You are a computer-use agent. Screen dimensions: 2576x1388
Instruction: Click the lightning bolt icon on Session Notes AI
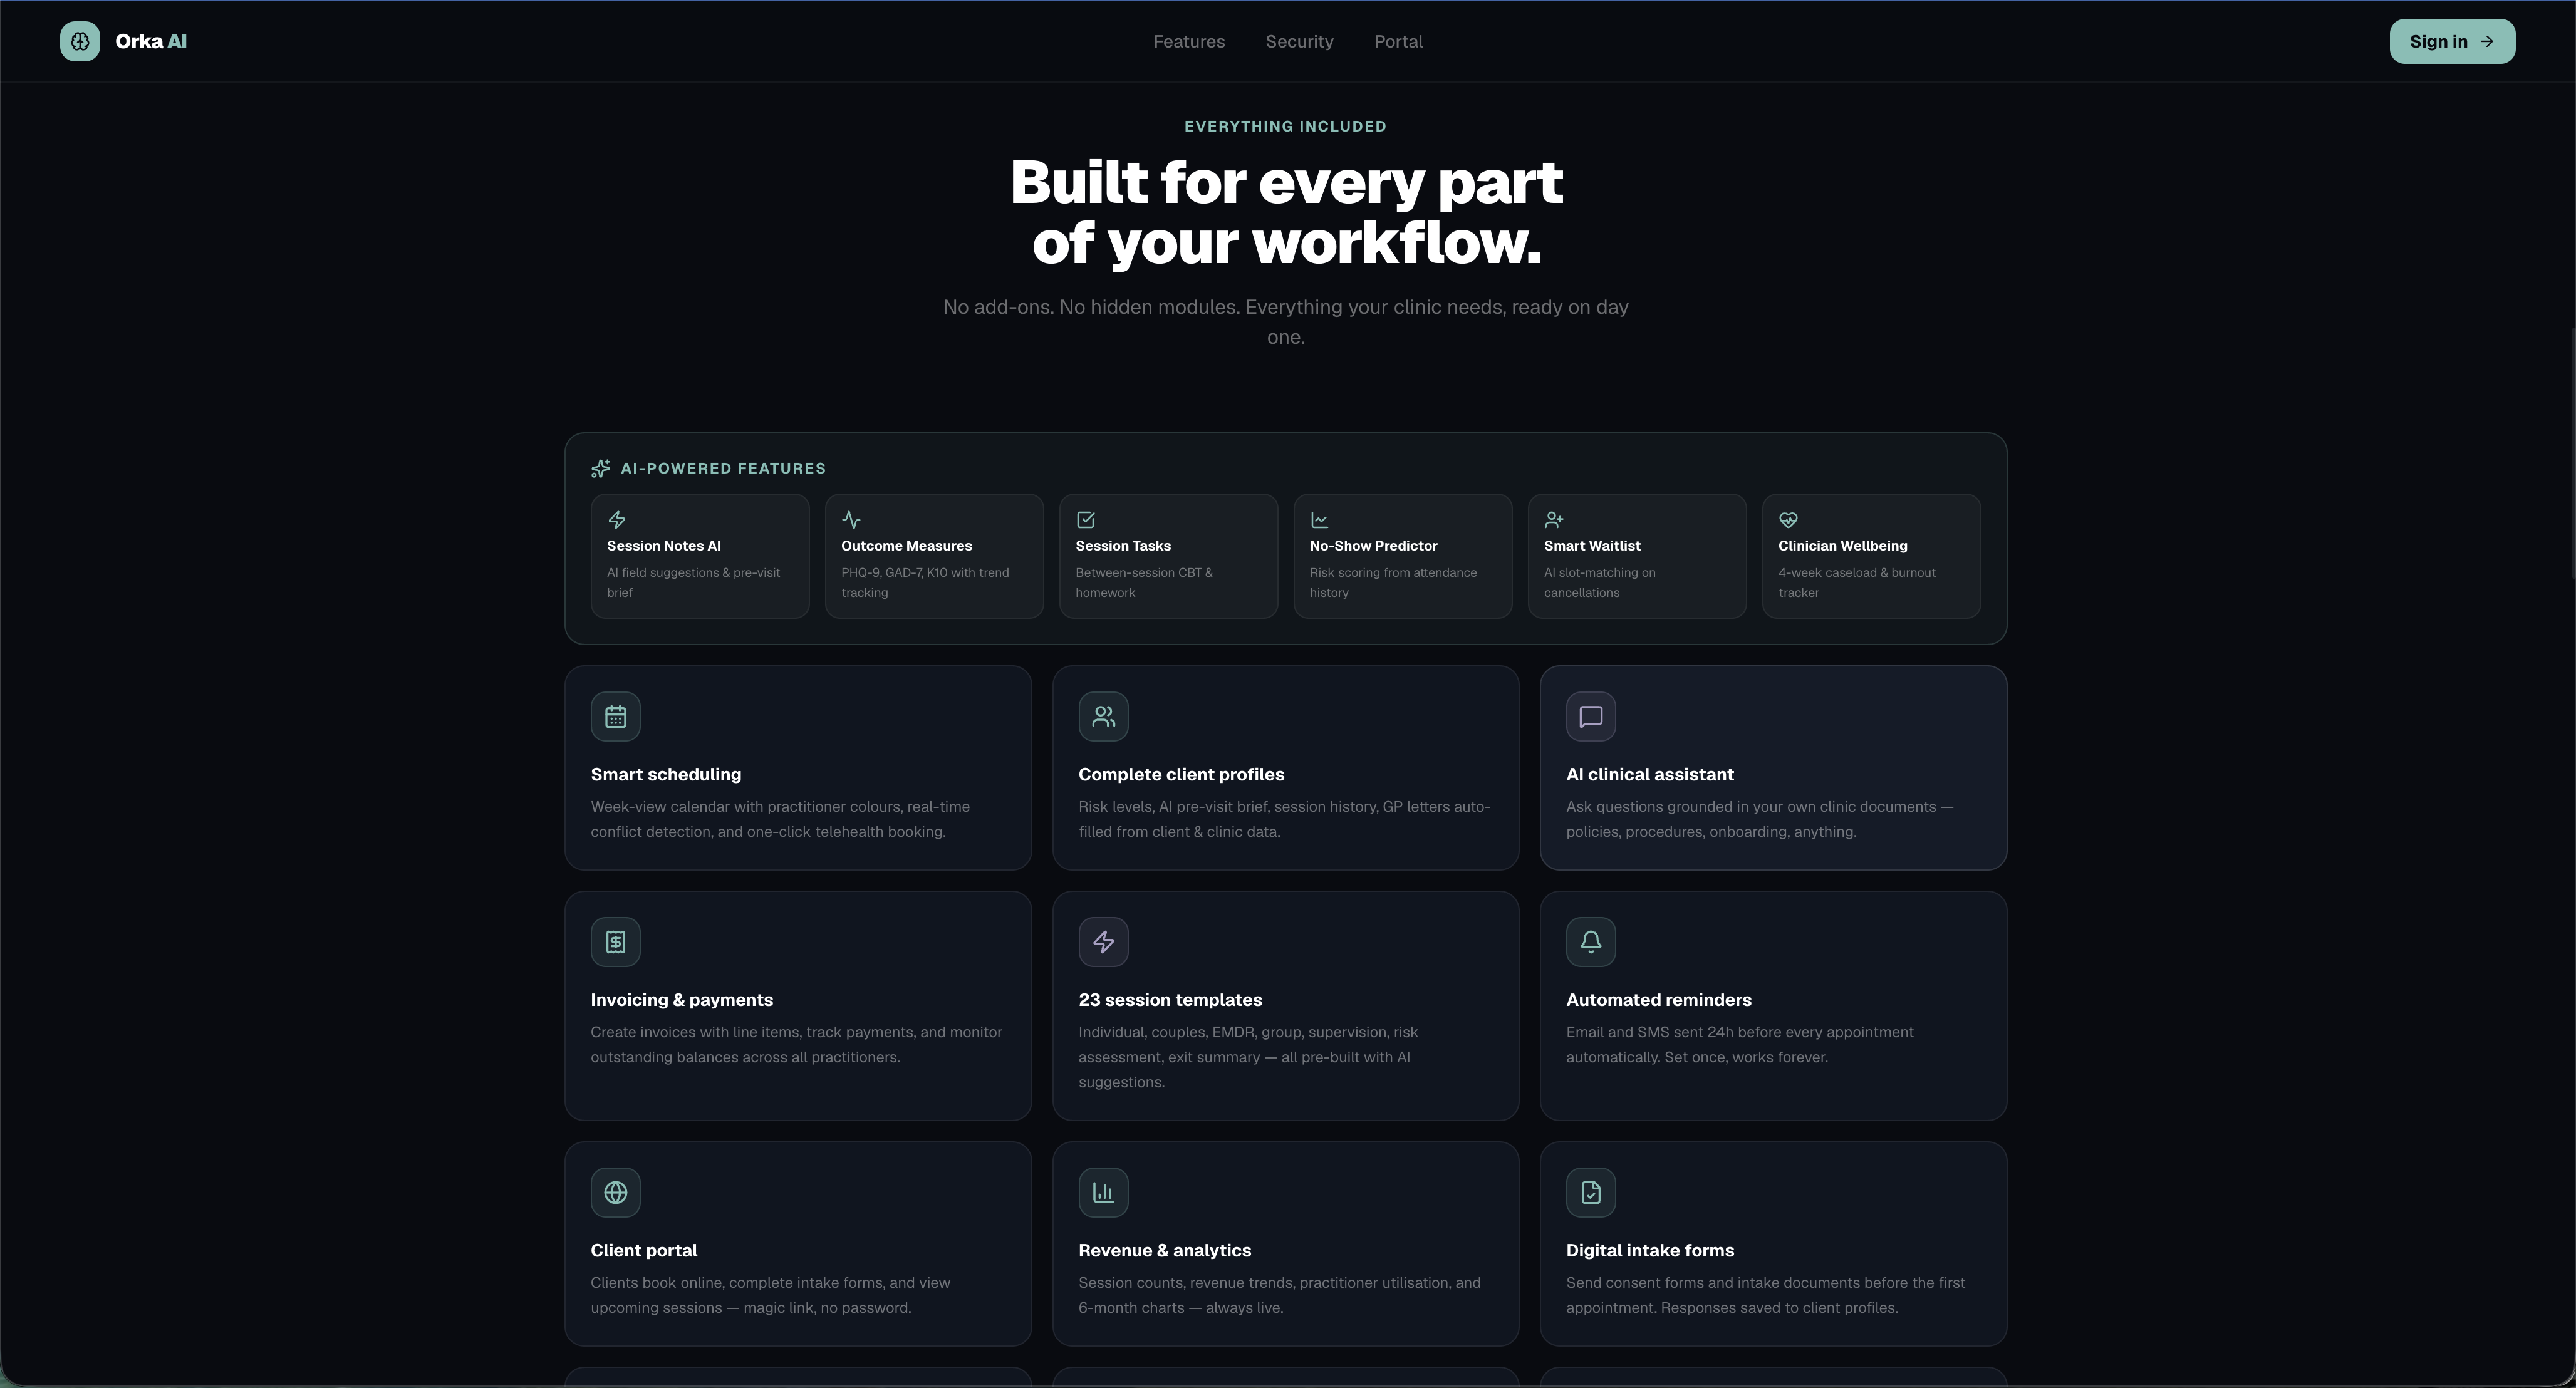point(617,520)
